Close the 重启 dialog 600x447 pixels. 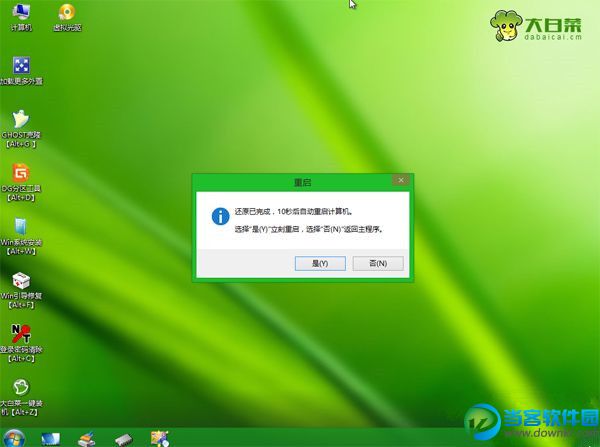pos(401,180)
